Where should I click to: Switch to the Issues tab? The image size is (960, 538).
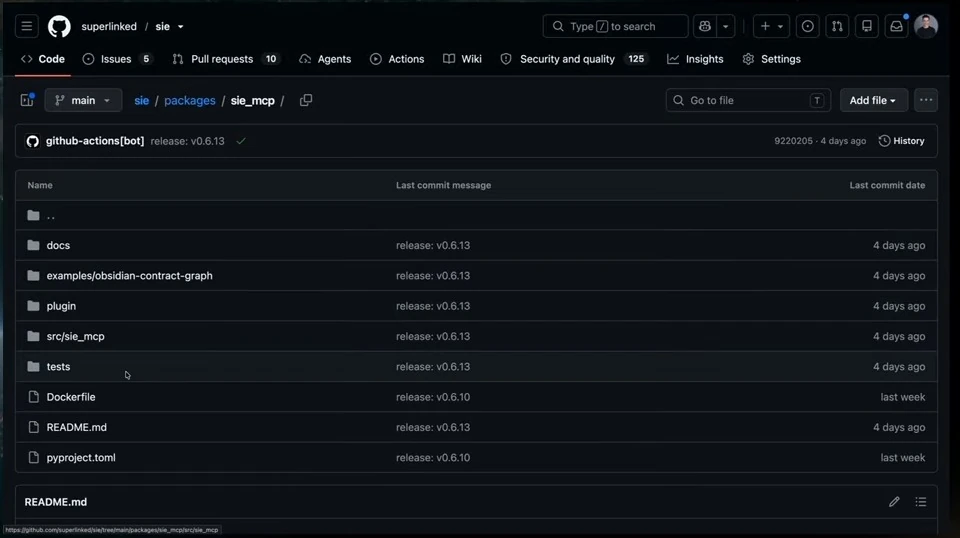[x=117, y=59]
